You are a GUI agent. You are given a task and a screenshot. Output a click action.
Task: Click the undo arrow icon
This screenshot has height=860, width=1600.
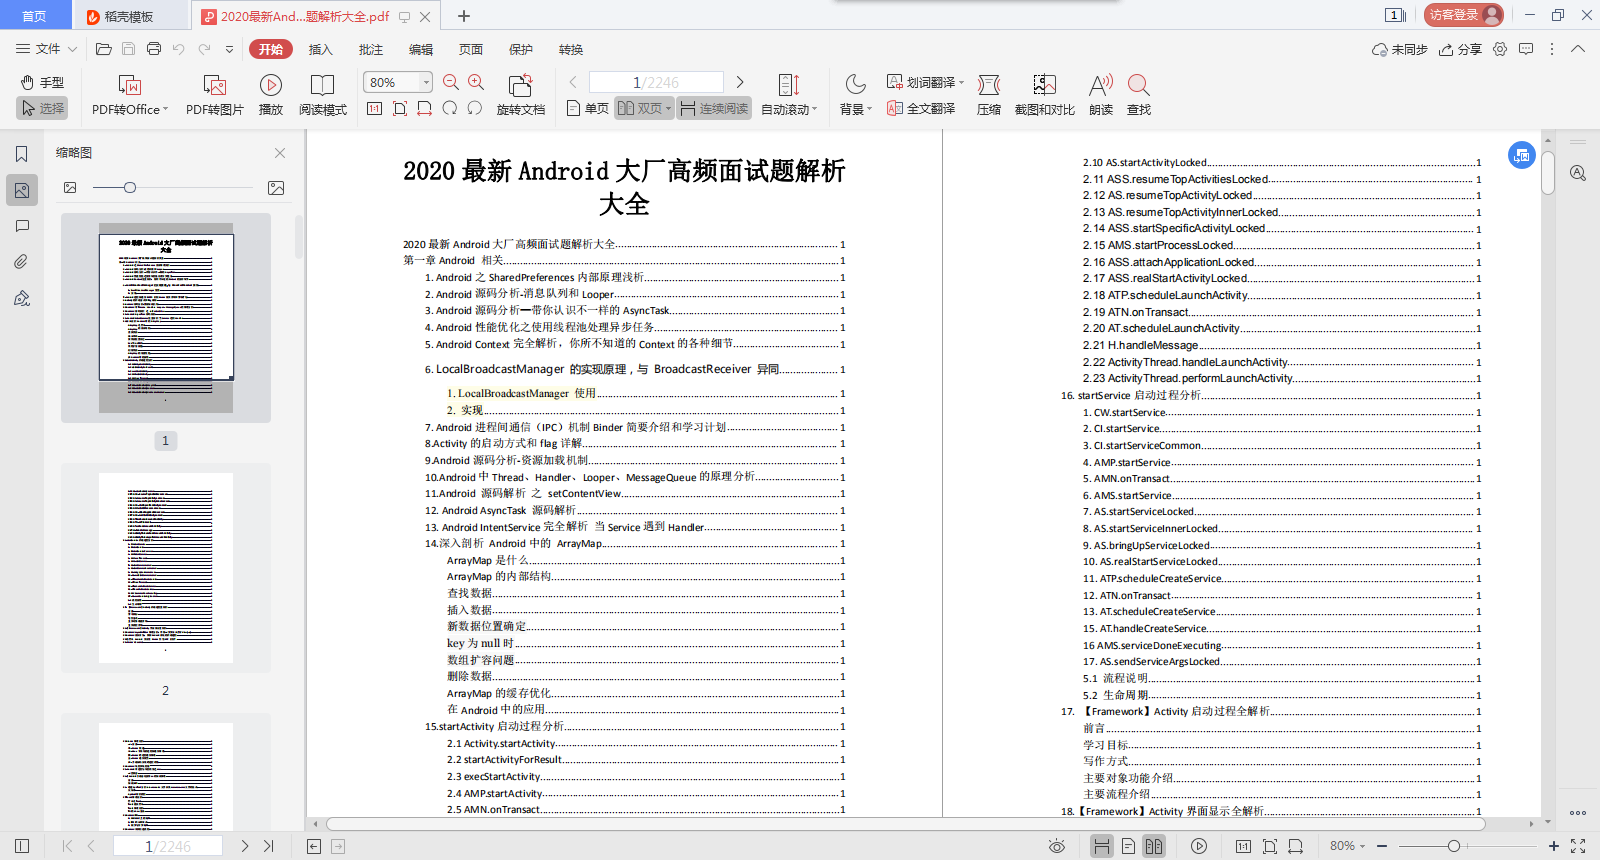[178, 49]
